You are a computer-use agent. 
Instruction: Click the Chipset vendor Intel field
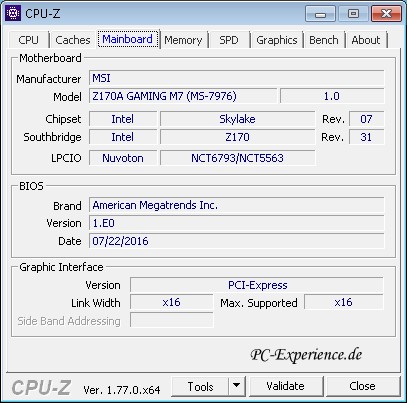[x=123, y=119]
